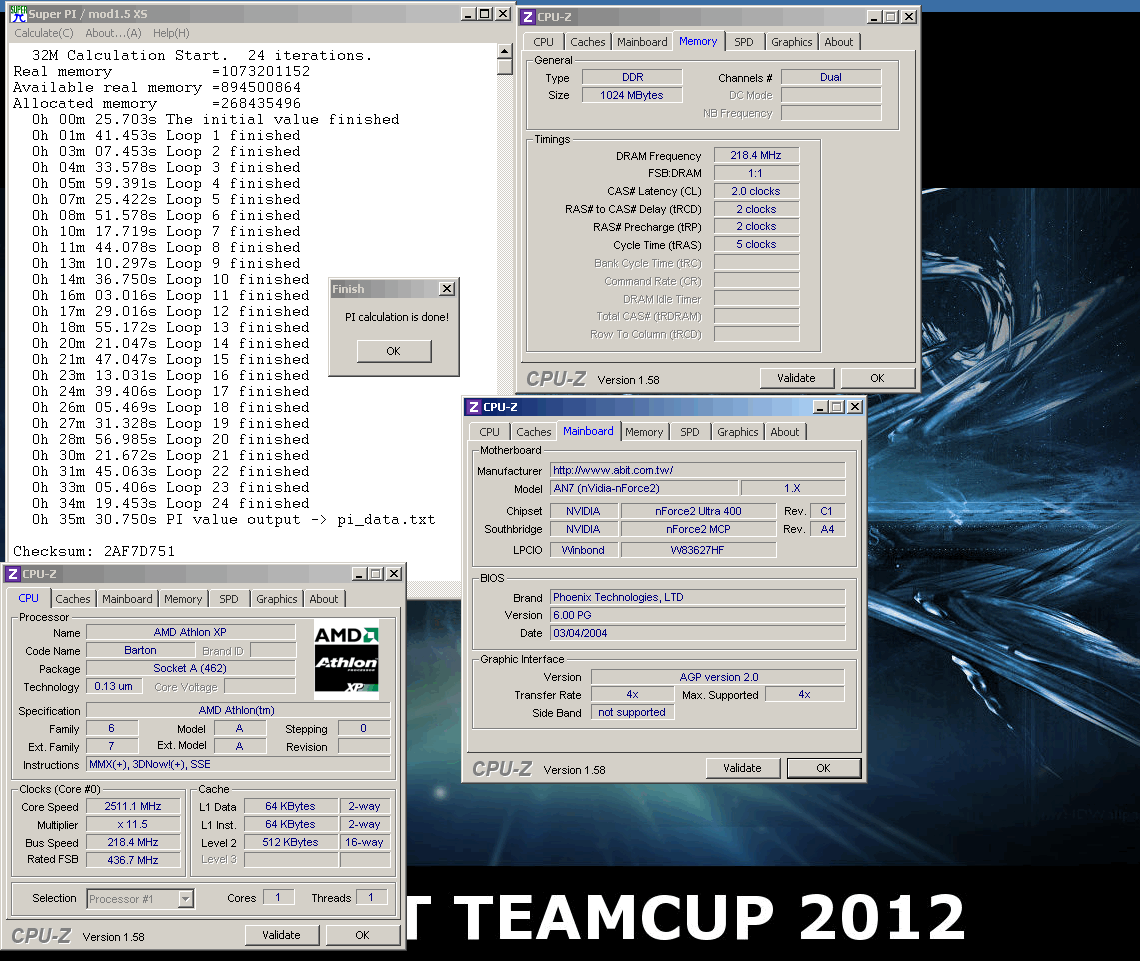
Task: Click the CPU-Z Mainboard window title icon
Action: tap(474, 407)
